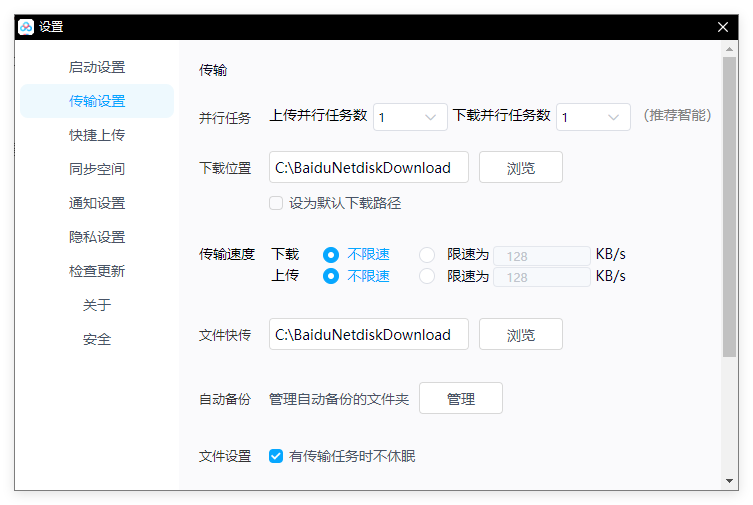This screenshot has width=753, height=505.
Task: Uncheck 有传输任务时不休眠 checkbox
Action: point(276,456)
